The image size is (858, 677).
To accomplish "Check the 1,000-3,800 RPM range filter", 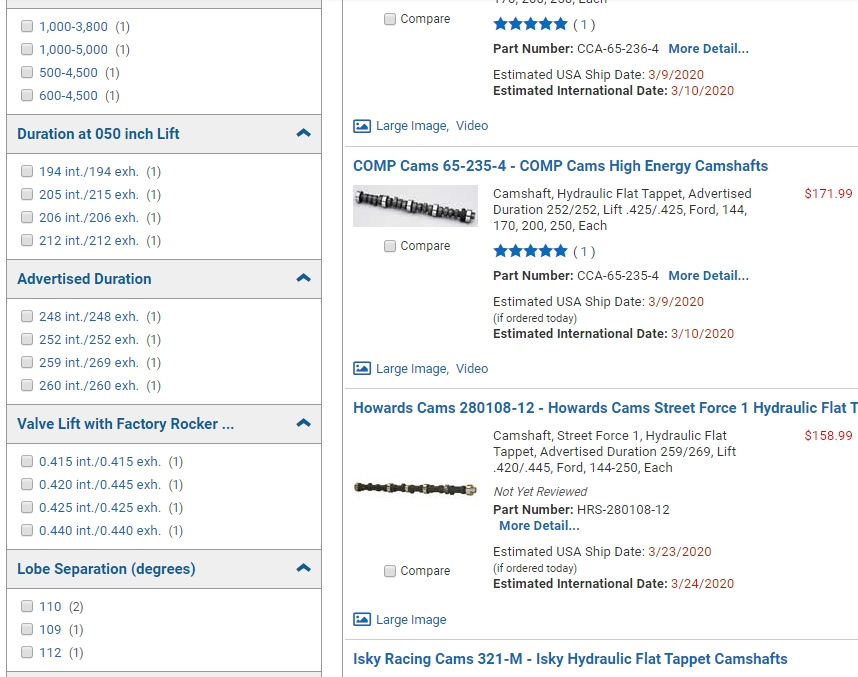I will (x=27, y=26).
